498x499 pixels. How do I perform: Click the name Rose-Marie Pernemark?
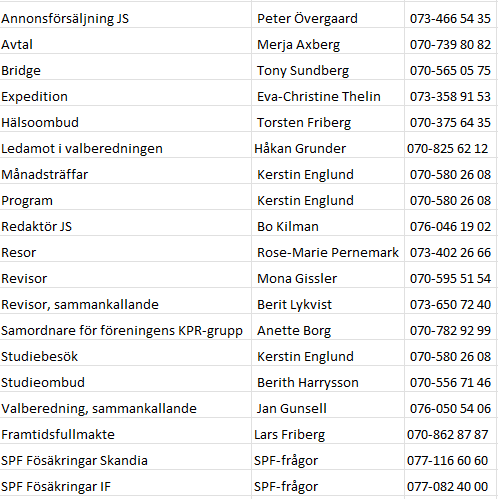[328, 253]
